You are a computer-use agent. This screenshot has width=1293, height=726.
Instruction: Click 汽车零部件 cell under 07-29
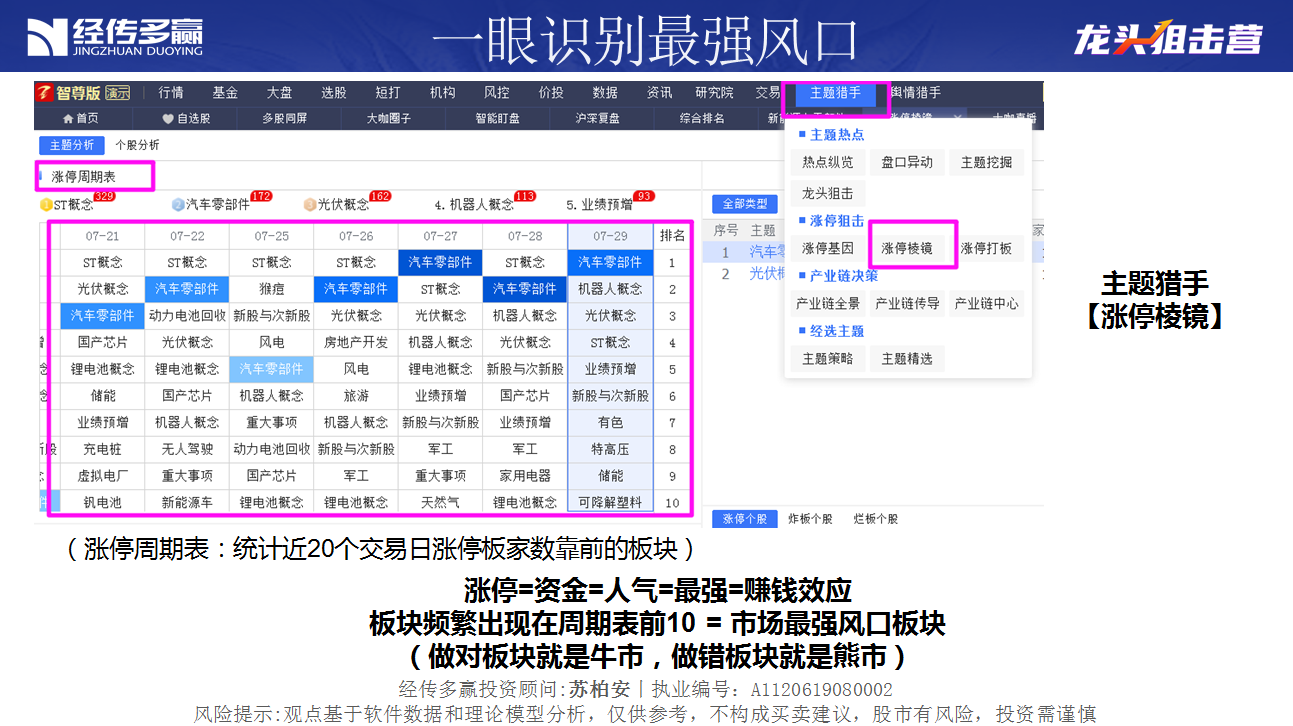tap(610, 262)
